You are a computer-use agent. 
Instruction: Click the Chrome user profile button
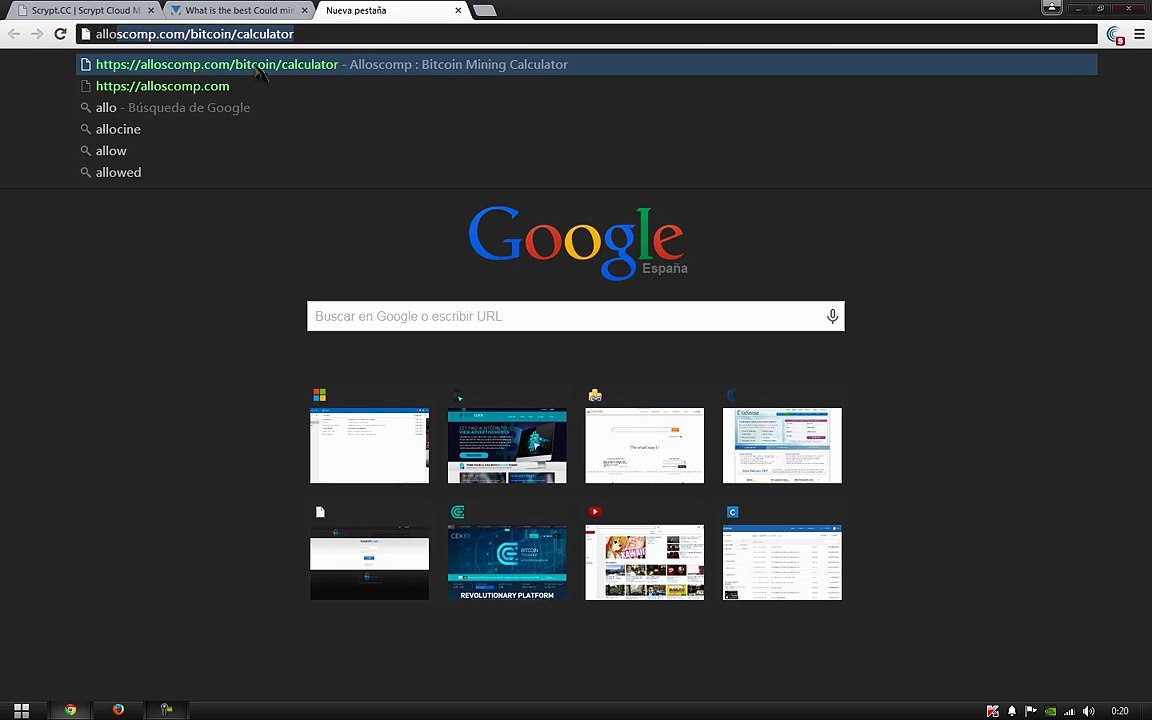pyautogui.click(x=1051, y=7)
